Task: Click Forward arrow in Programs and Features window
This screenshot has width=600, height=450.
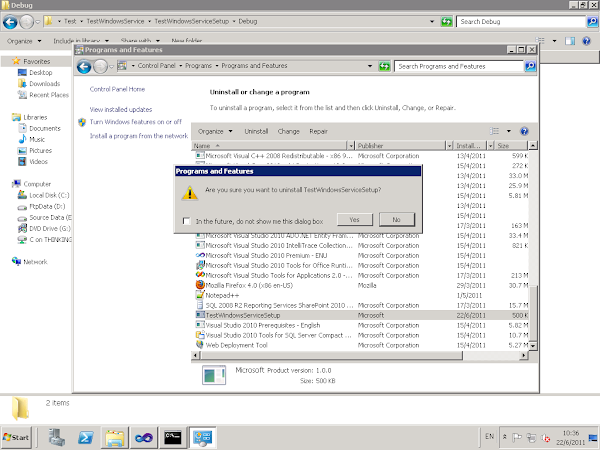Action: point(100,67)
